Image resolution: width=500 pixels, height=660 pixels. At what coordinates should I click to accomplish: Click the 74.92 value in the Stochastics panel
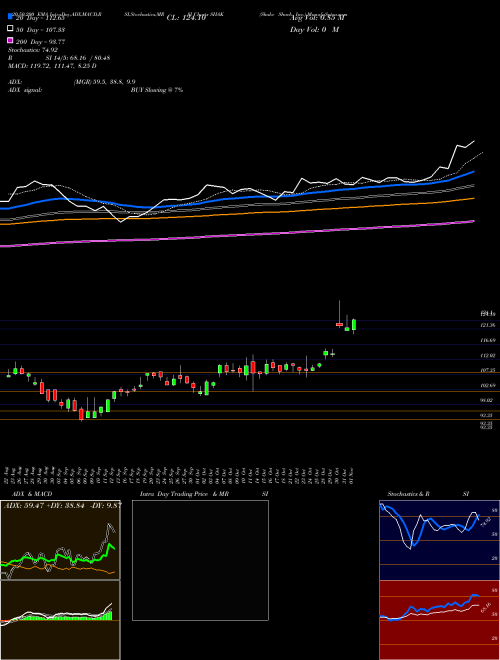pos(486,522)
